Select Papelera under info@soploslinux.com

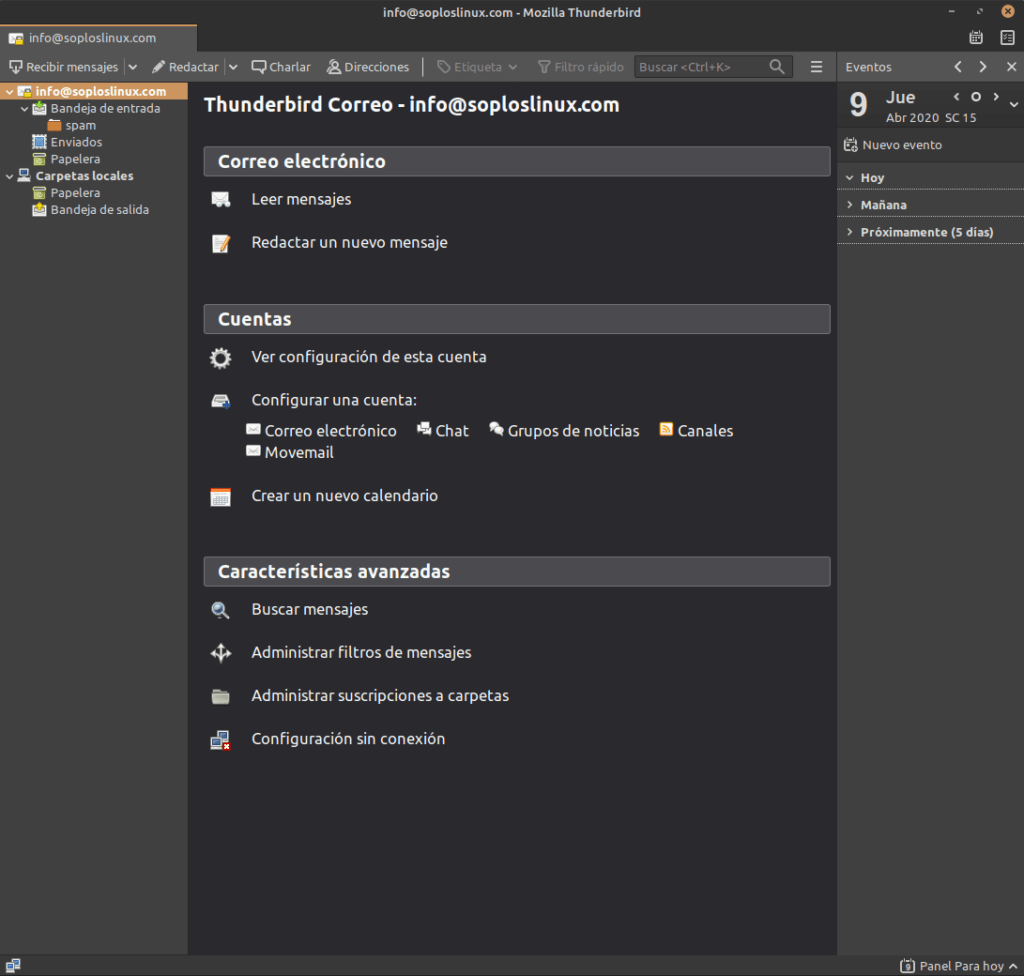(74, 159)
